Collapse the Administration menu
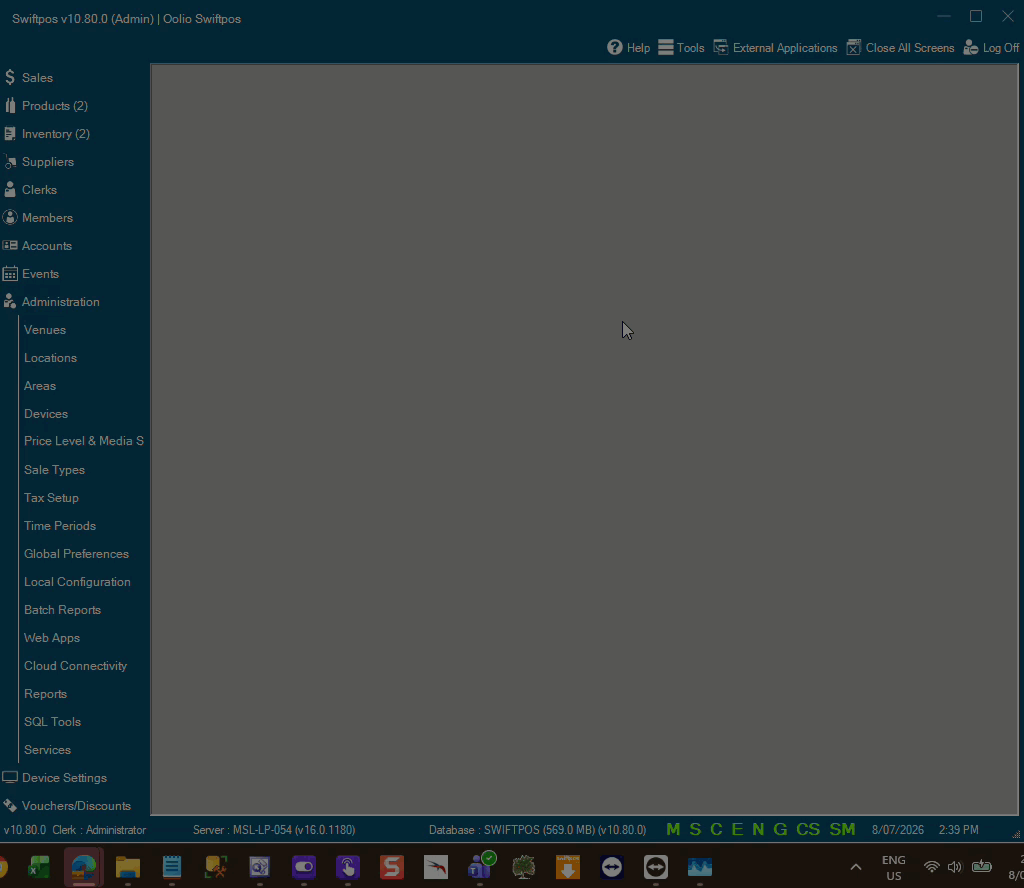This screenshot has width=1024, height=888. tap(61, 302)
